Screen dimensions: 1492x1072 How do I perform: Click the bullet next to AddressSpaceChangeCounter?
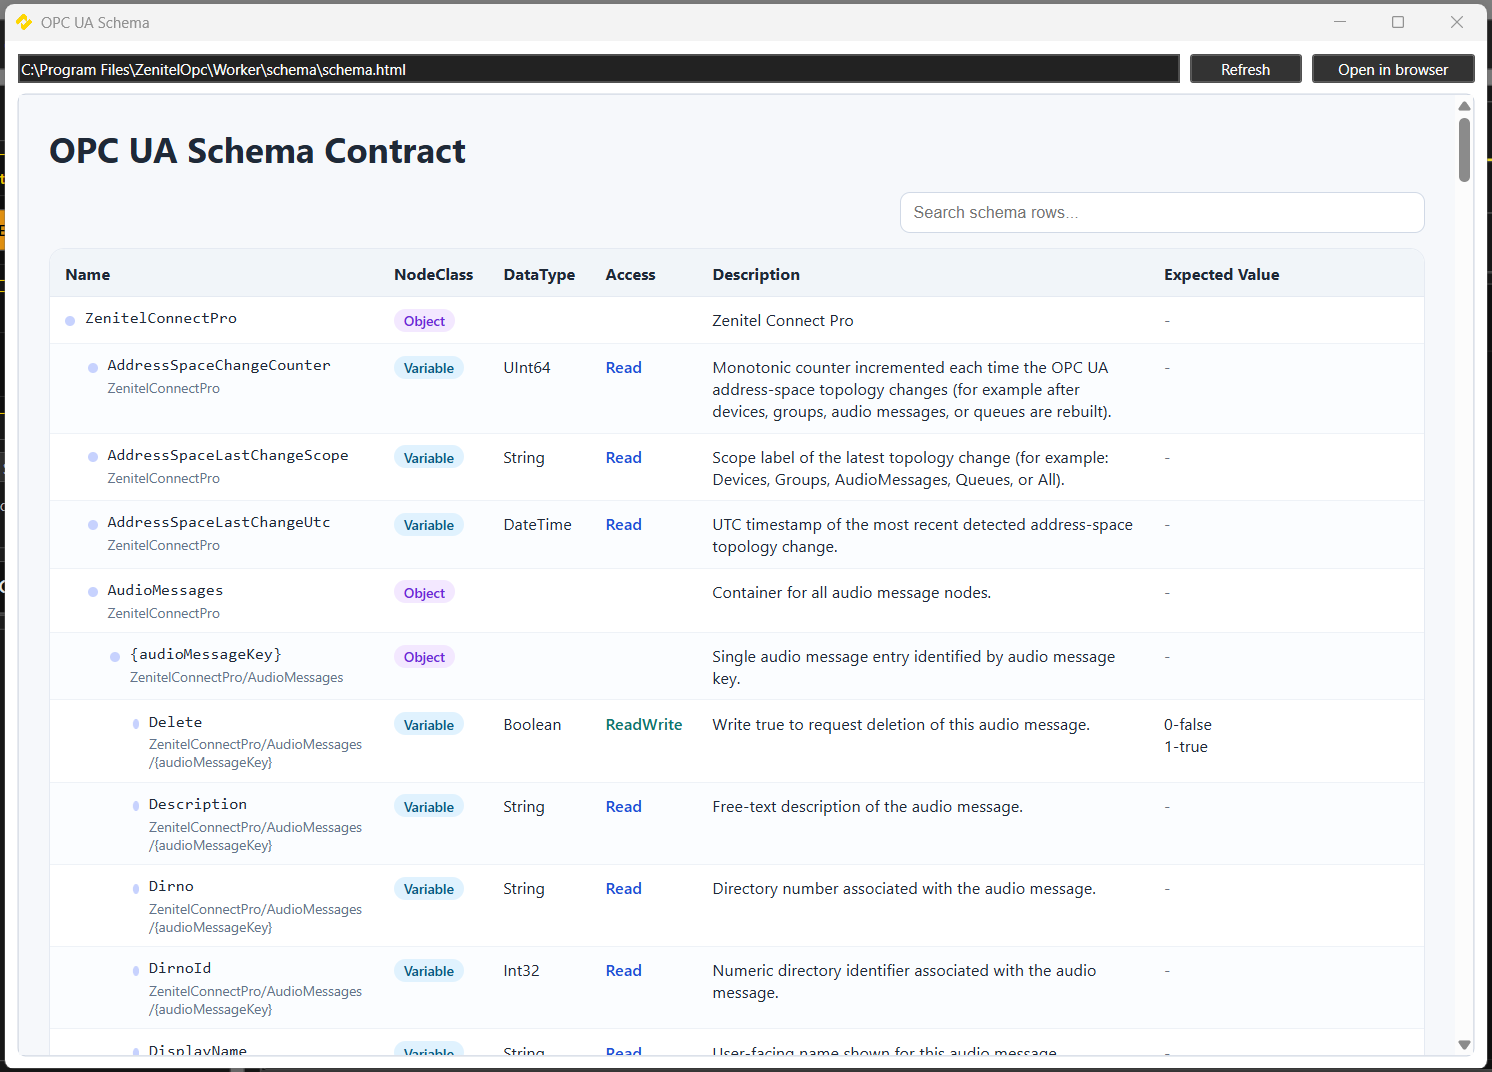pyautogui.click(x=93, y=368)
